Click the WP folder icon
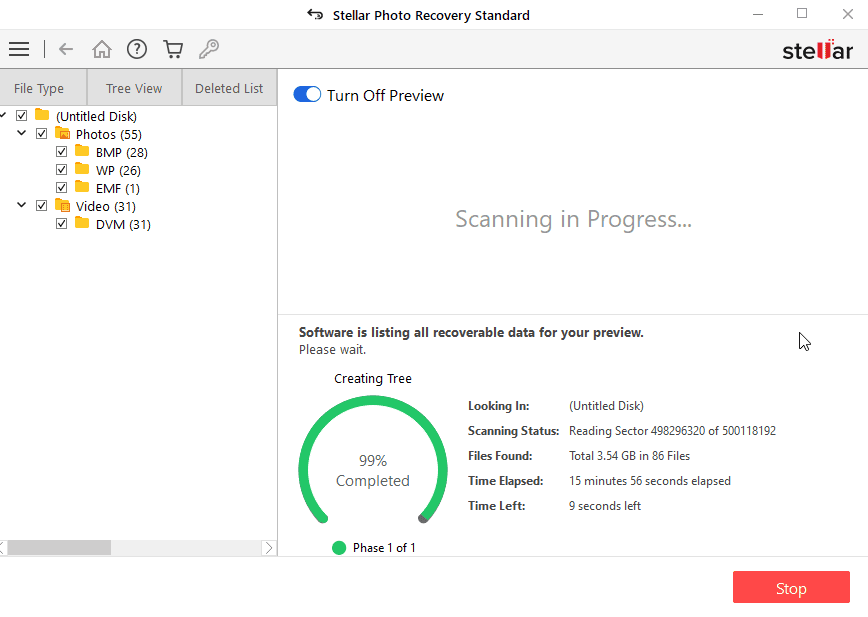The height and width of the screenshot is (617, 868). click(82, 169)
